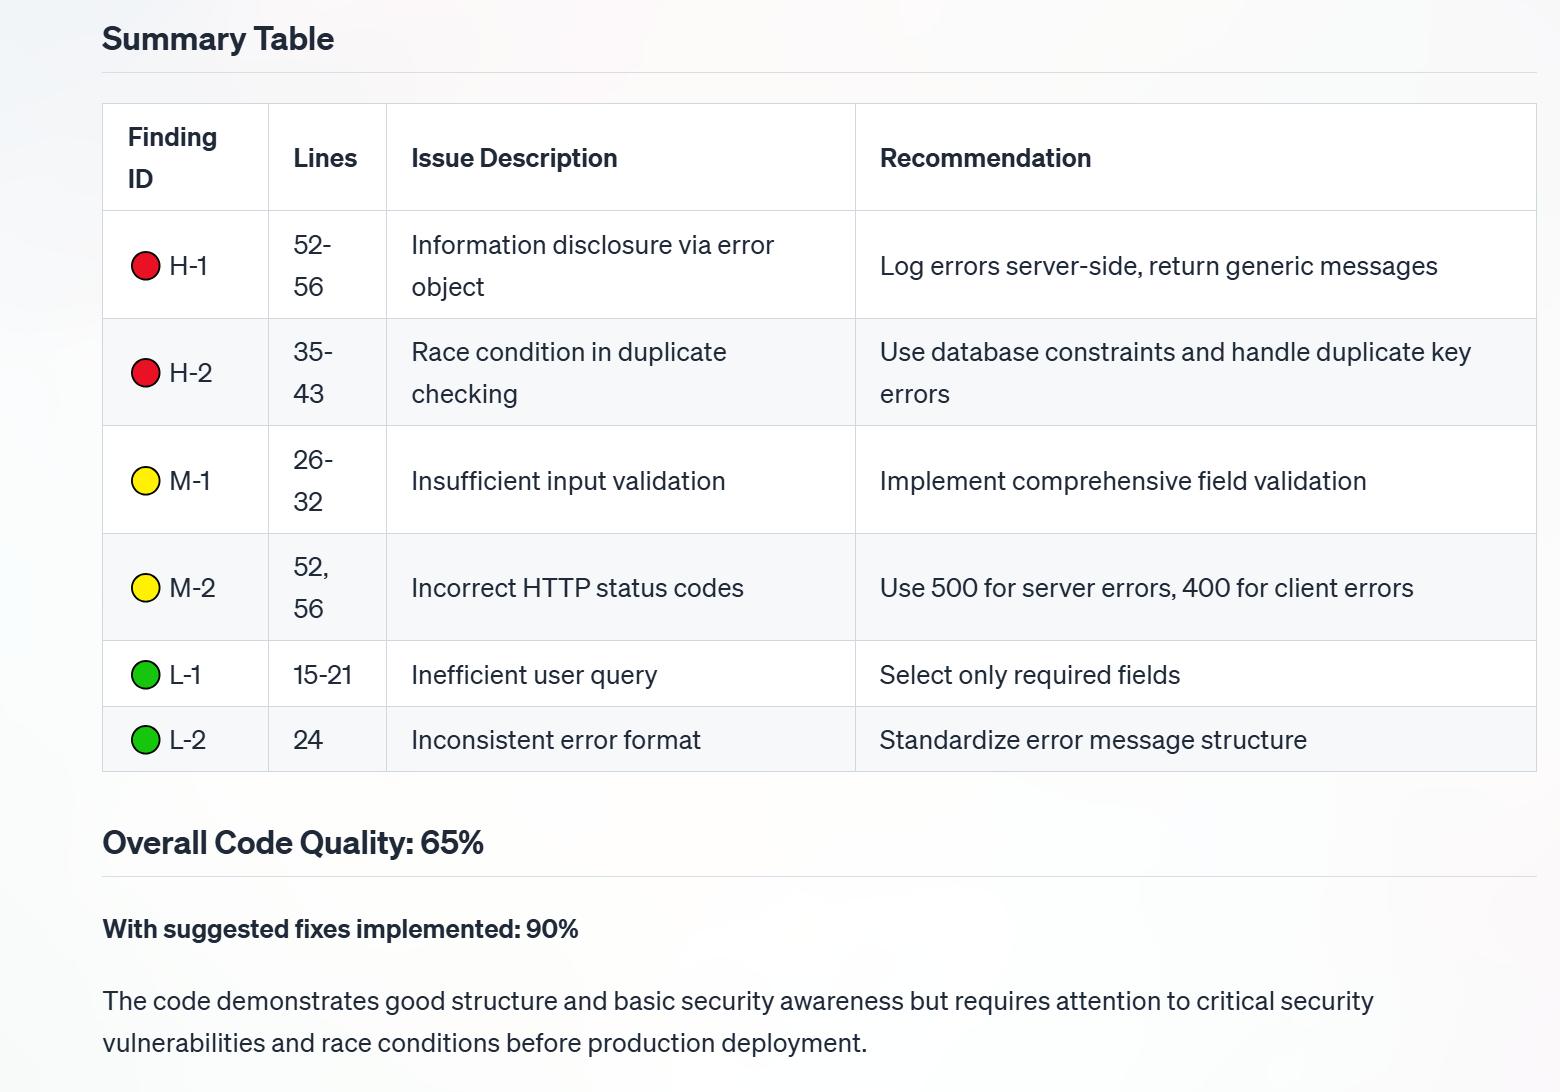
Task: Click 'Information disclosure via error object' cell
Action: 592,266
